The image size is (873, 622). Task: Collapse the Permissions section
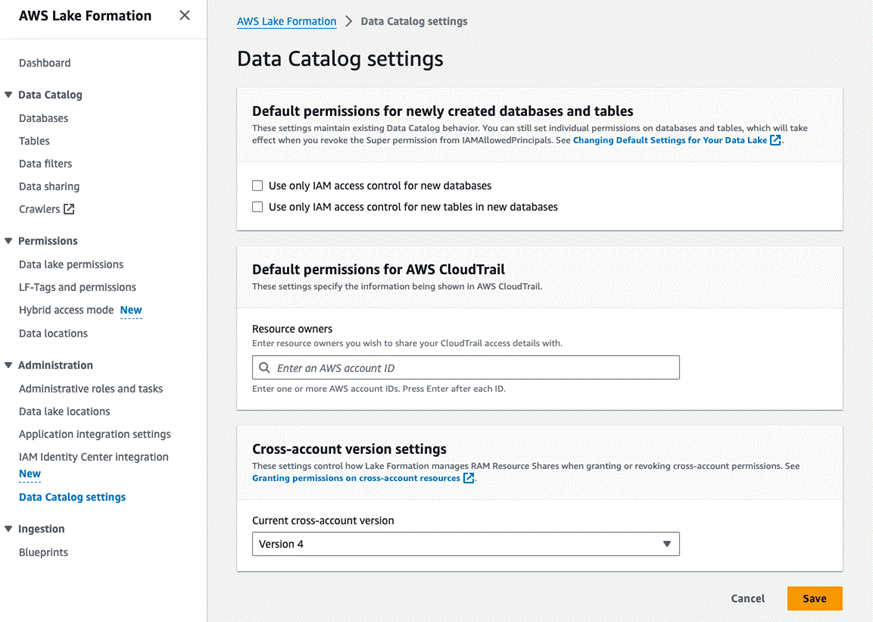click(x=9, y=241)
